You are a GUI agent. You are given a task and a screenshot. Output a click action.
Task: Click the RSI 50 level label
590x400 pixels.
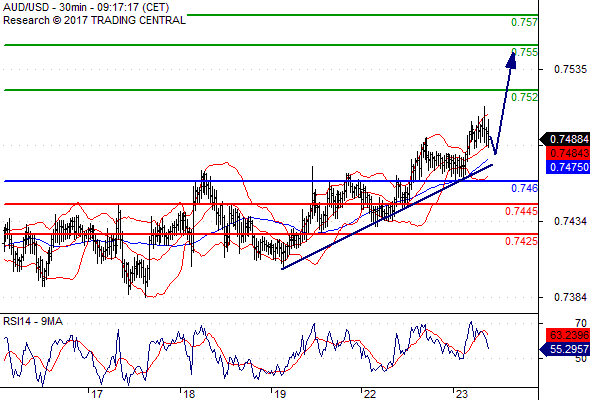click(x=581, y=358)
